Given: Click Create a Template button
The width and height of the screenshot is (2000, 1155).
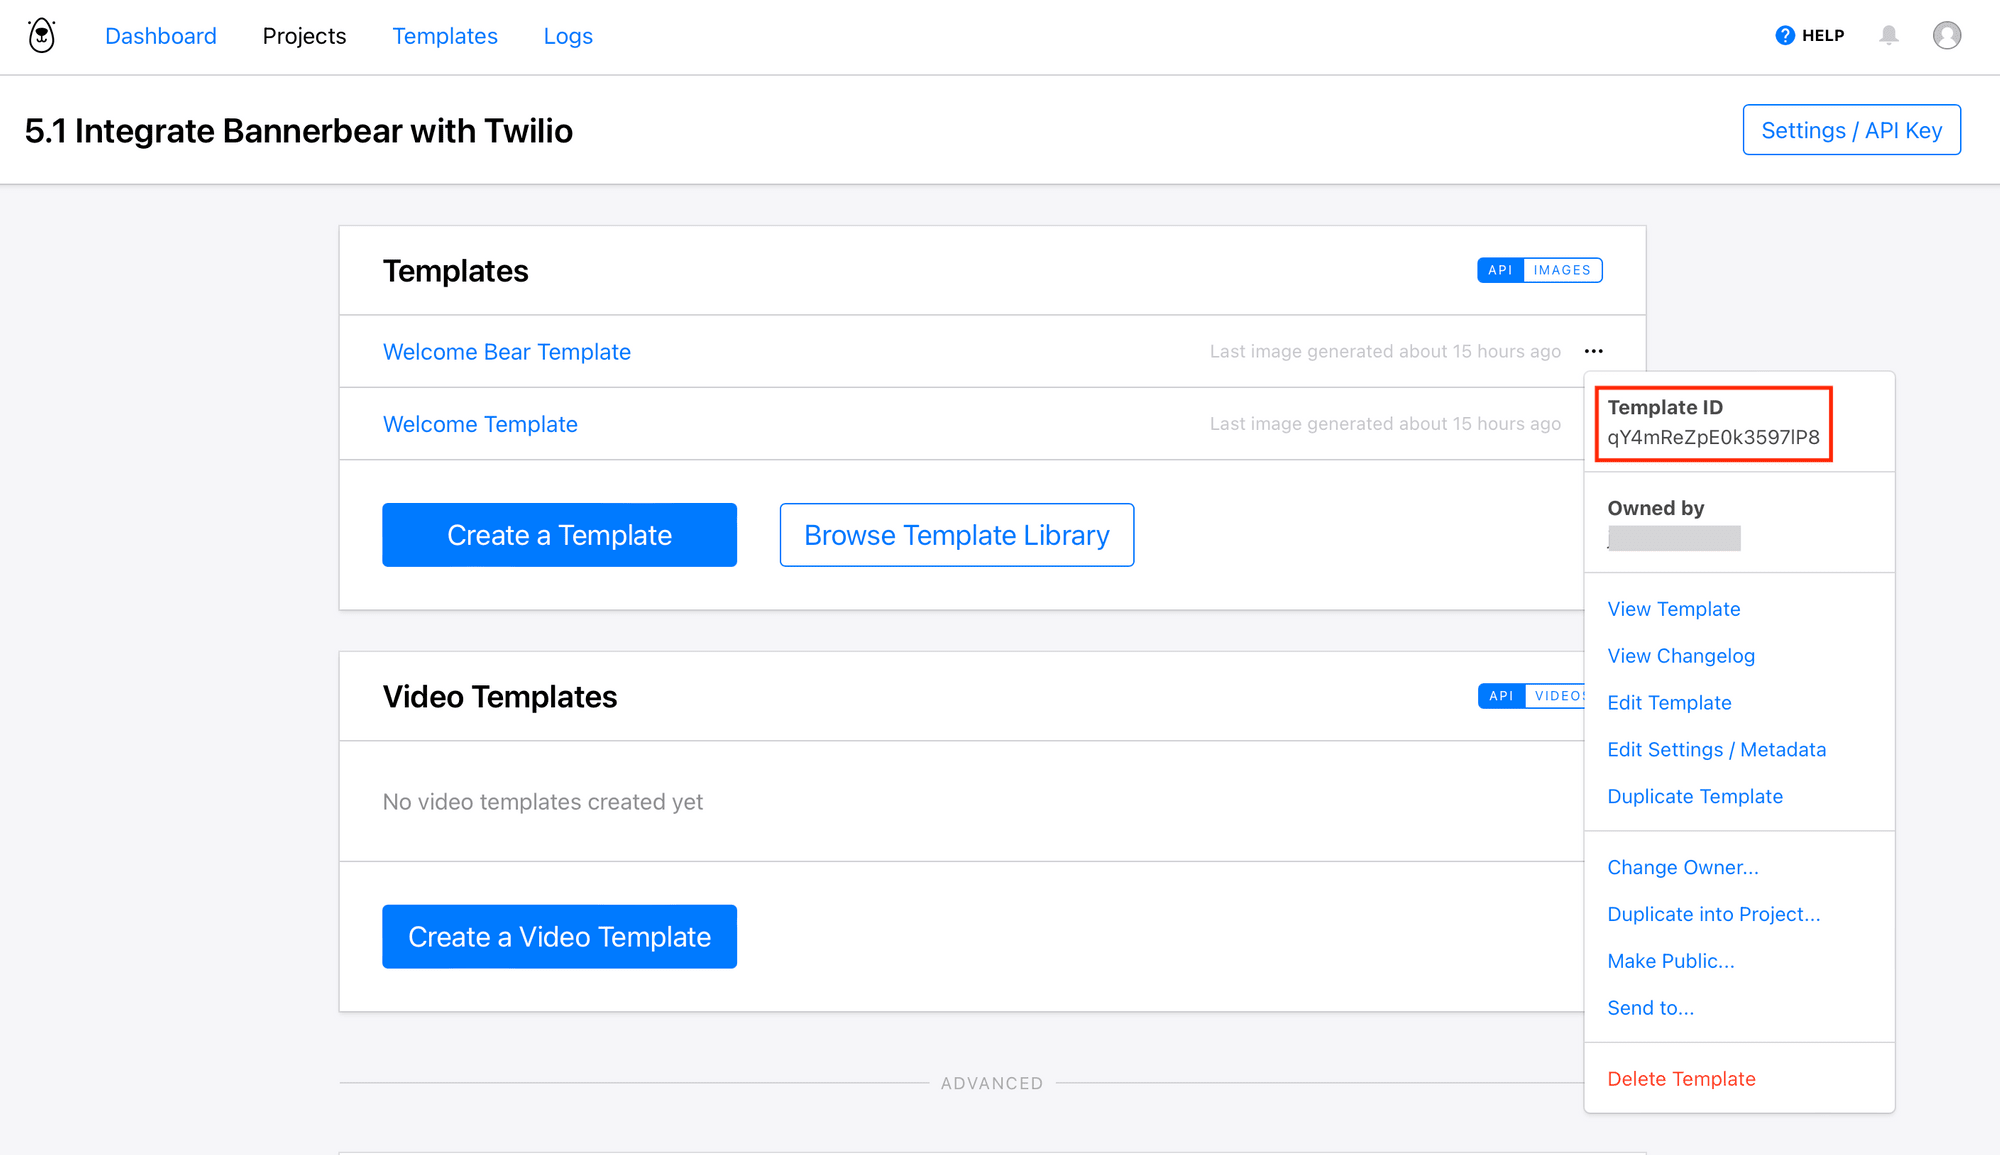Looking at the screenshot, I should point(559,535).
